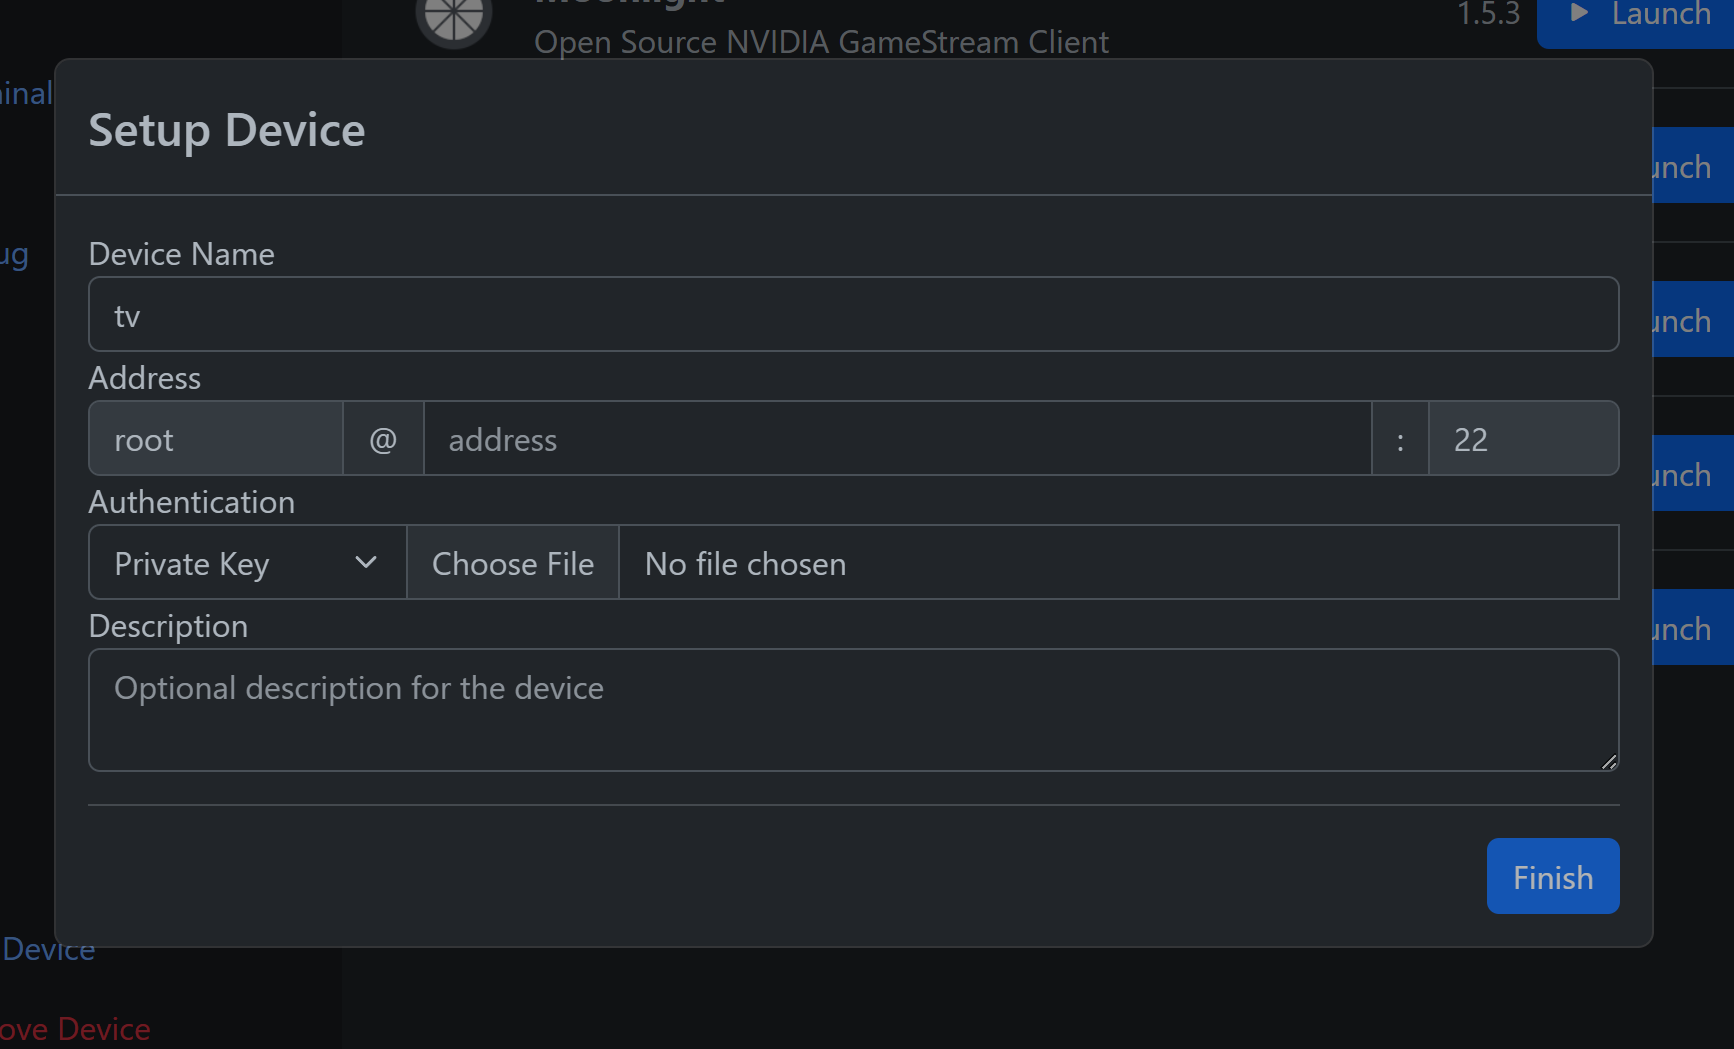This screenshot has width=1734, height=1049.
Task: Click the Description text area
Action: [853, 710]
